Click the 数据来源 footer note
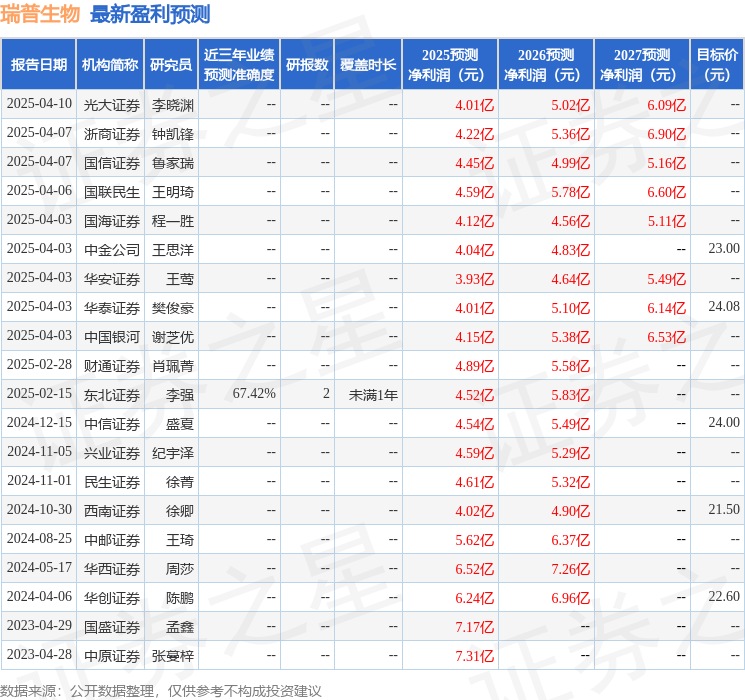The height and width of the screenshot is (700, 745). [x=161, y=690]
